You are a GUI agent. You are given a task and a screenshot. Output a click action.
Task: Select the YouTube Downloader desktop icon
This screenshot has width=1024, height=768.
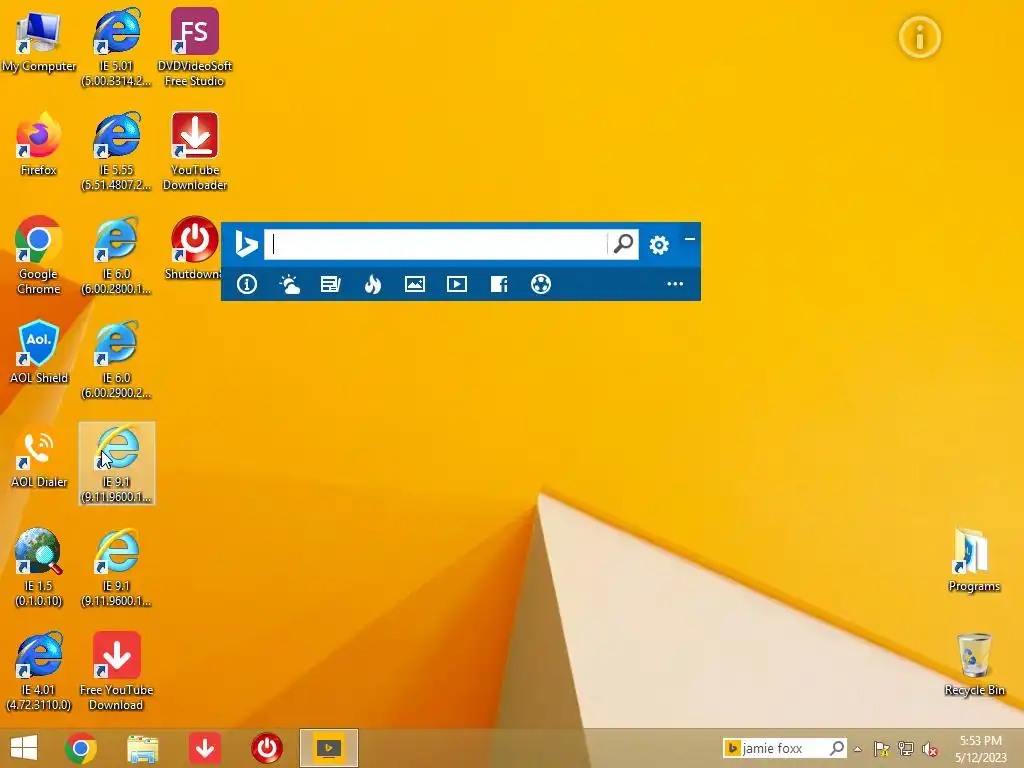click(x=195, y=152)
